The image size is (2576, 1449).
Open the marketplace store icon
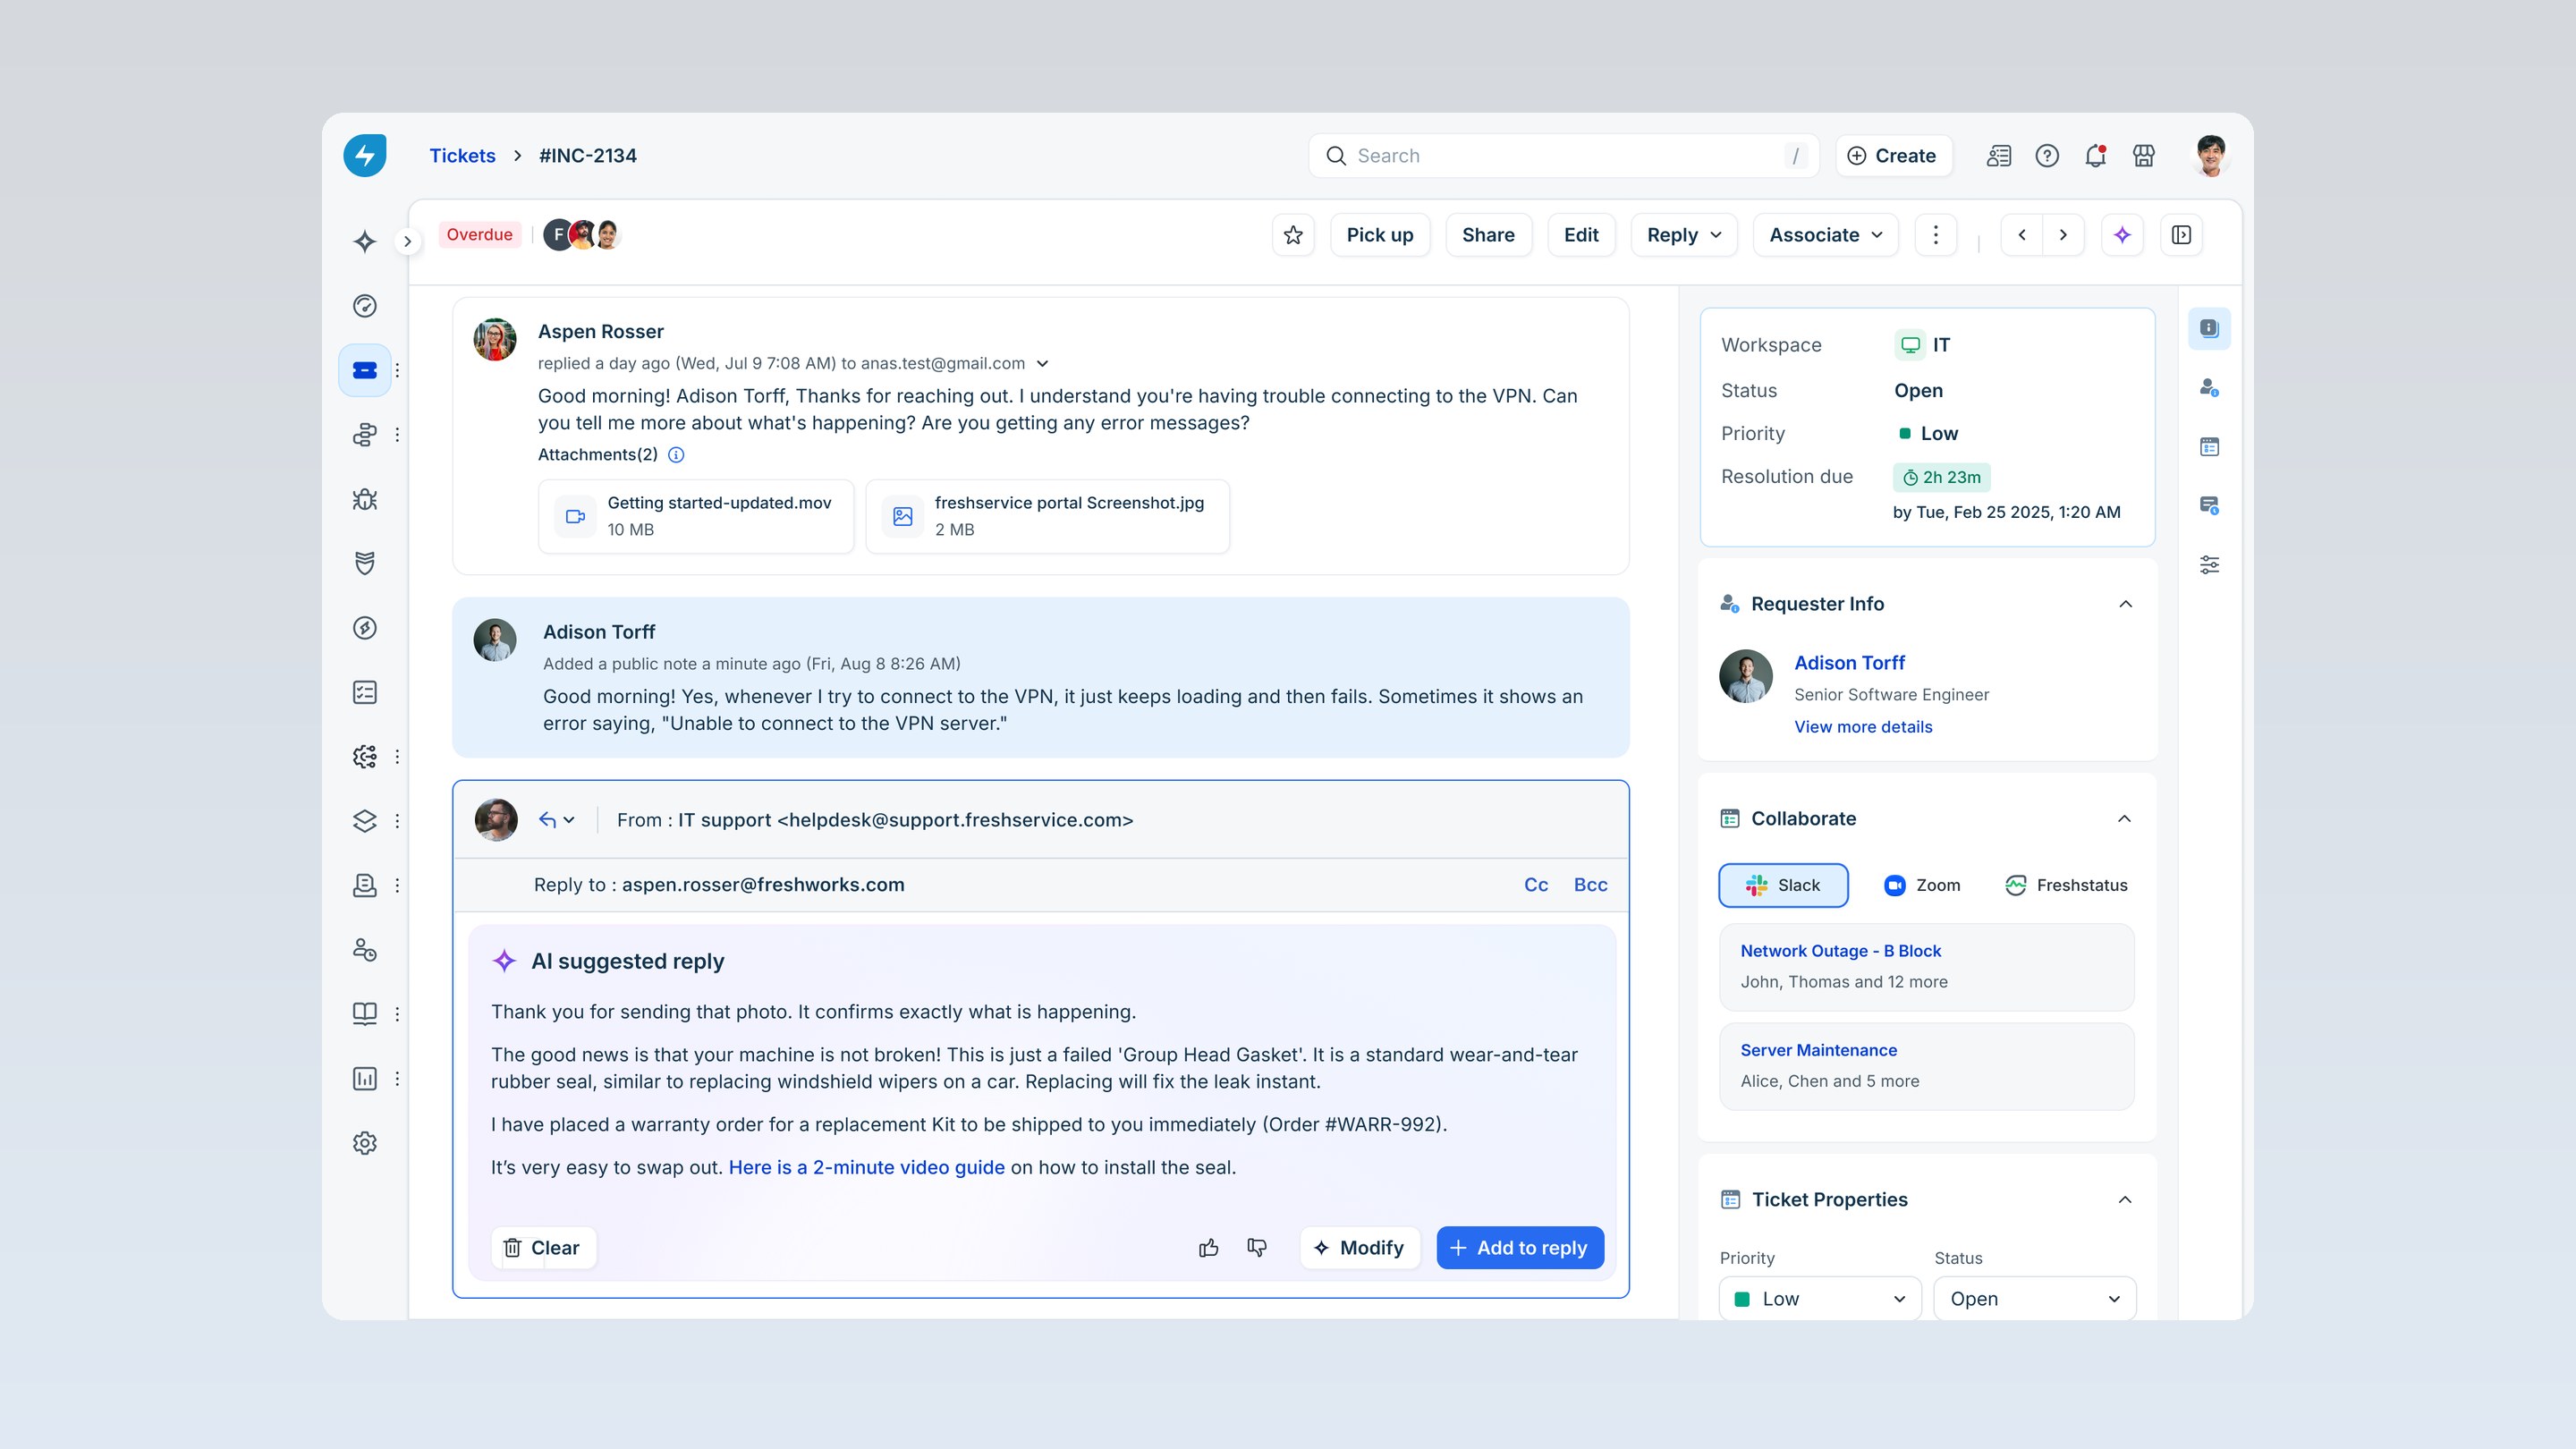(x=2143, y=156)
